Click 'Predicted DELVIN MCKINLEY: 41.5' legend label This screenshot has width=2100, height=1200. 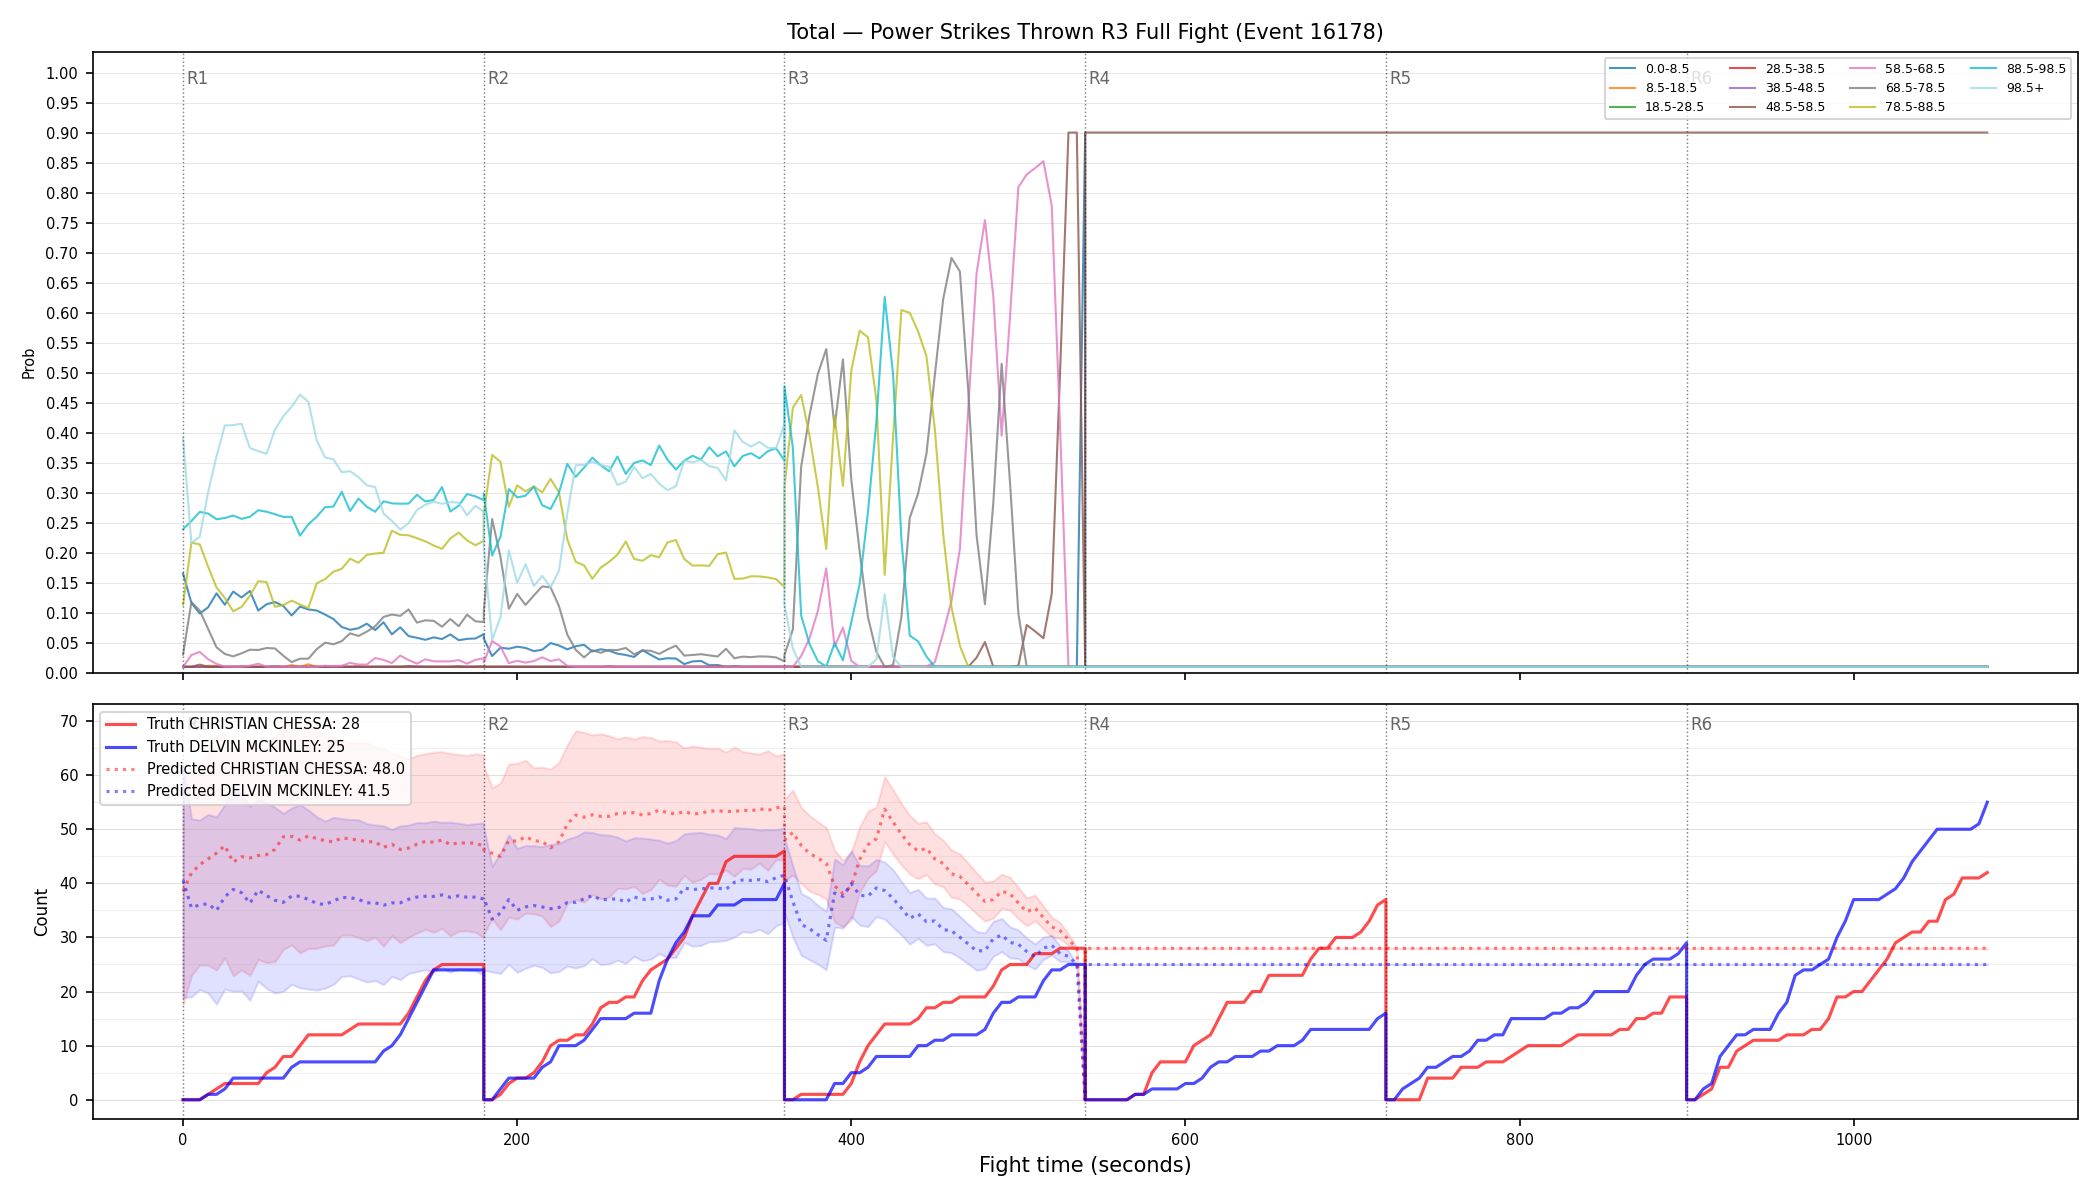point(269,791)
